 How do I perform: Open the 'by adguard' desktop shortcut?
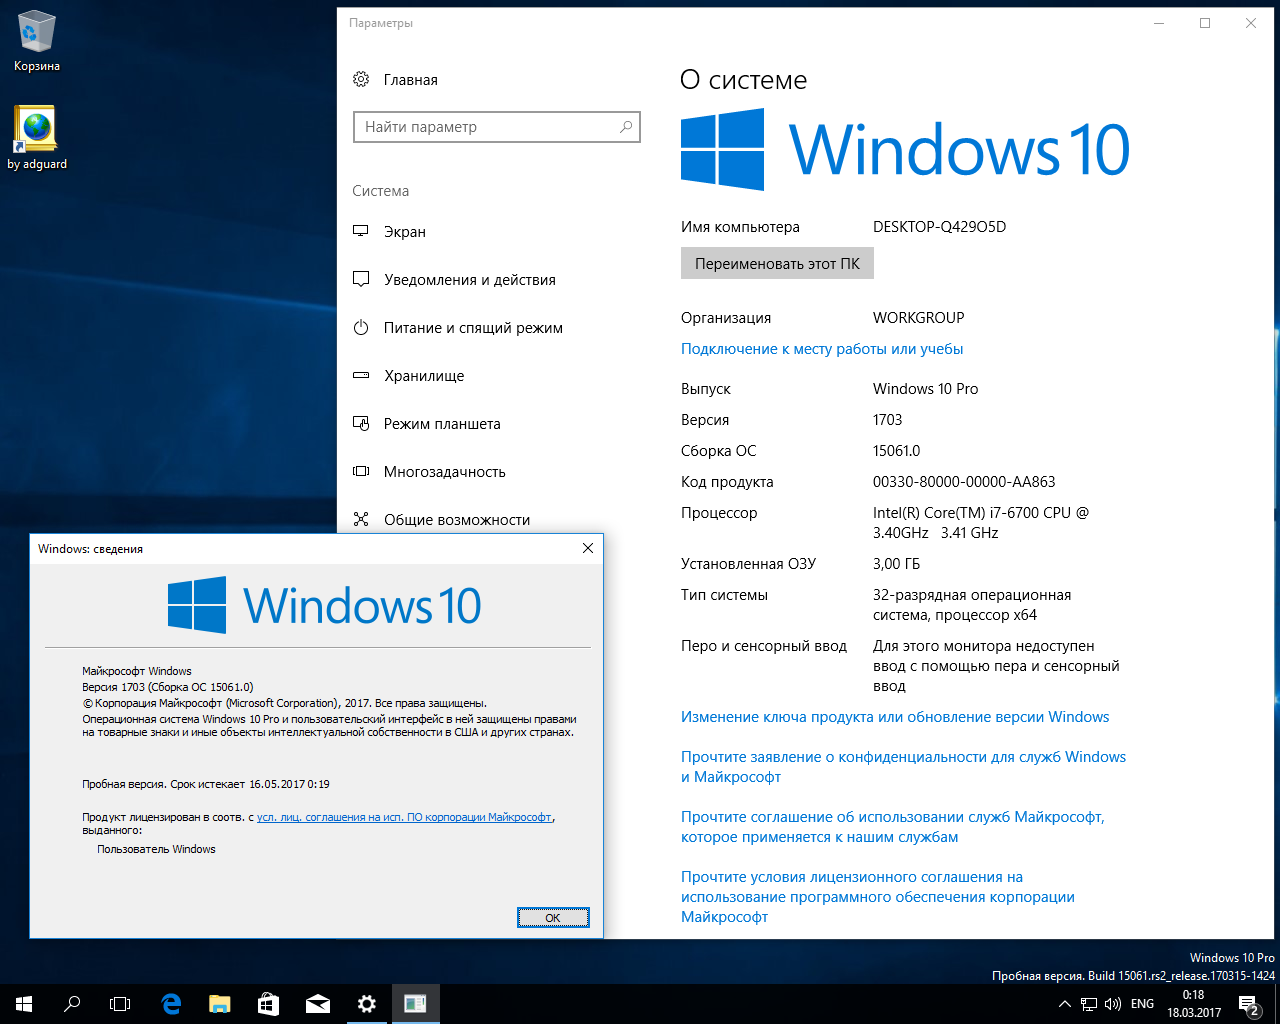[37, 137]
